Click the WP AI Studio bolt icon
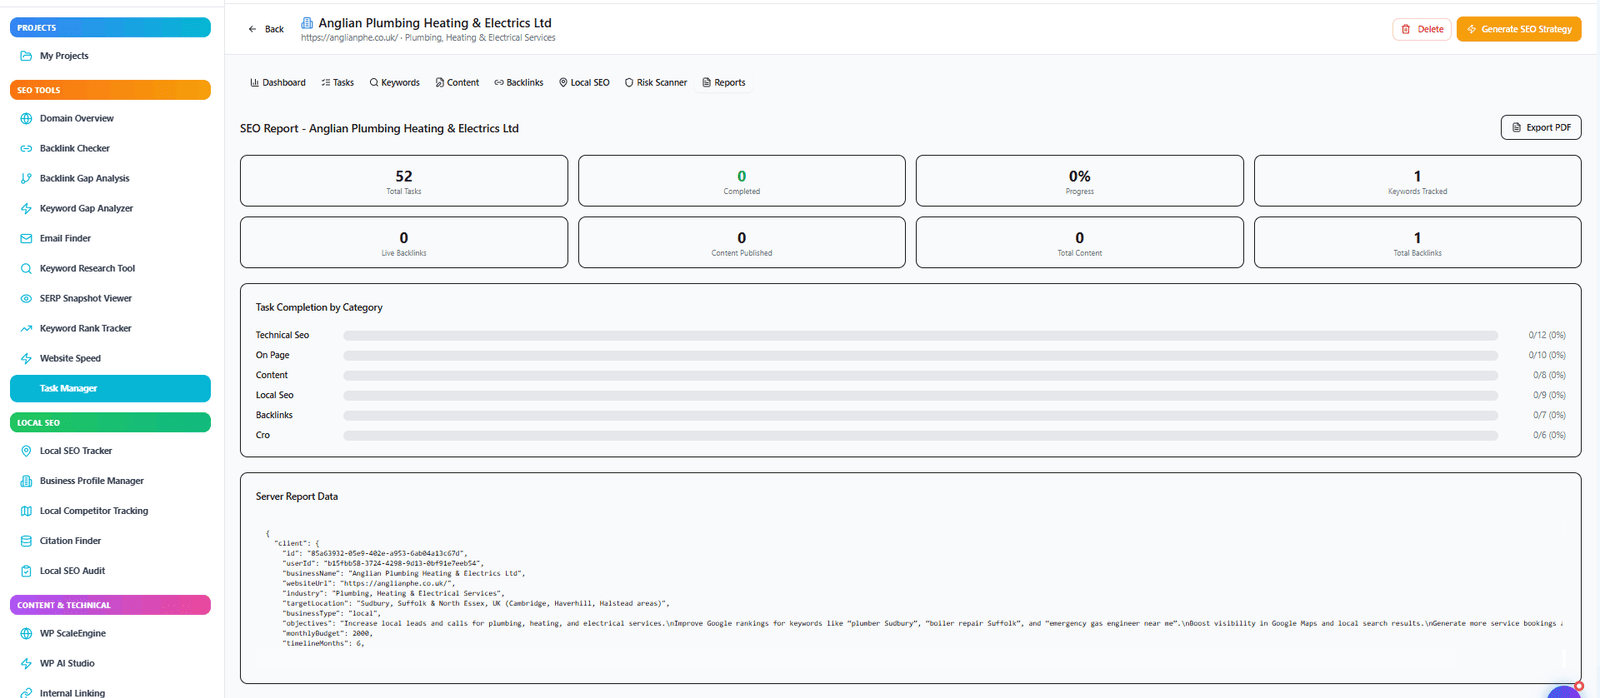1600x698 pixels. click(26, 663)
